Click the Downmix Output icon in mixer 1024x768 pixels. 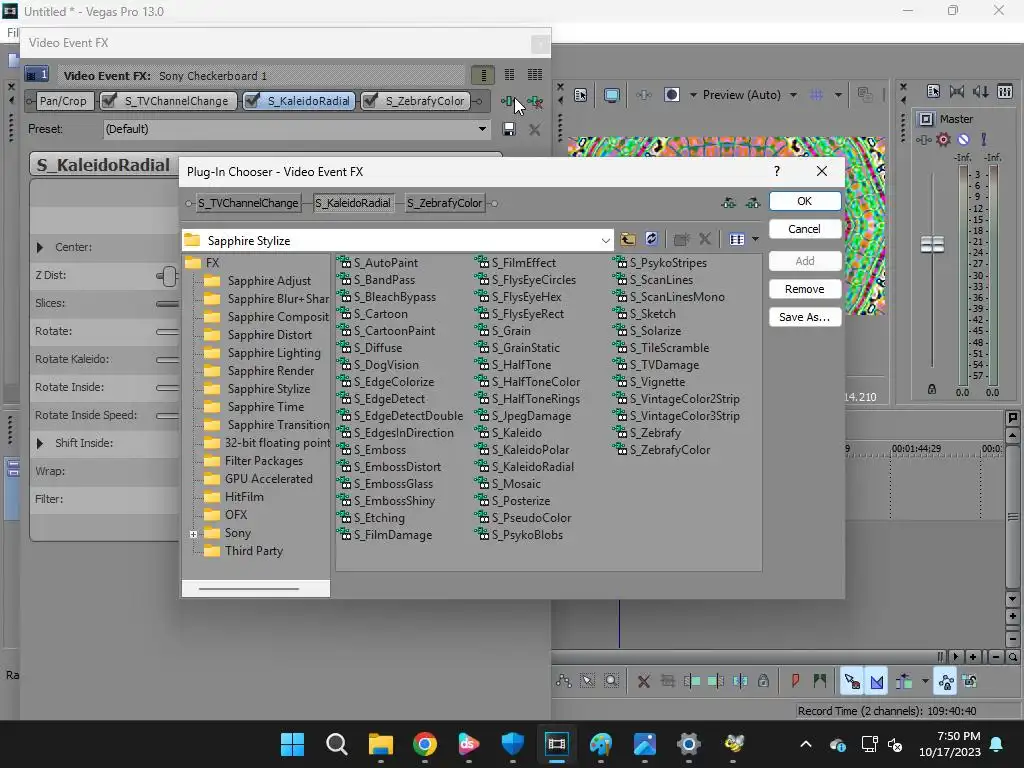click(x=957, y=92)
